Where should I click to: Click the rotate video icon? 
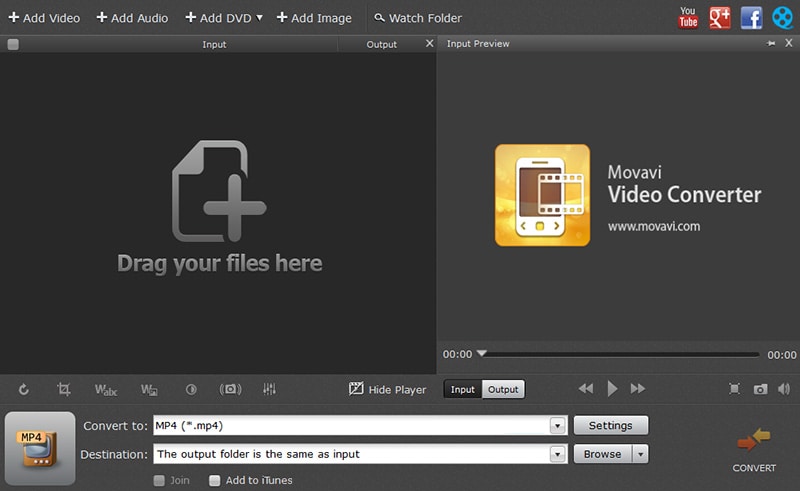[23, 390]
